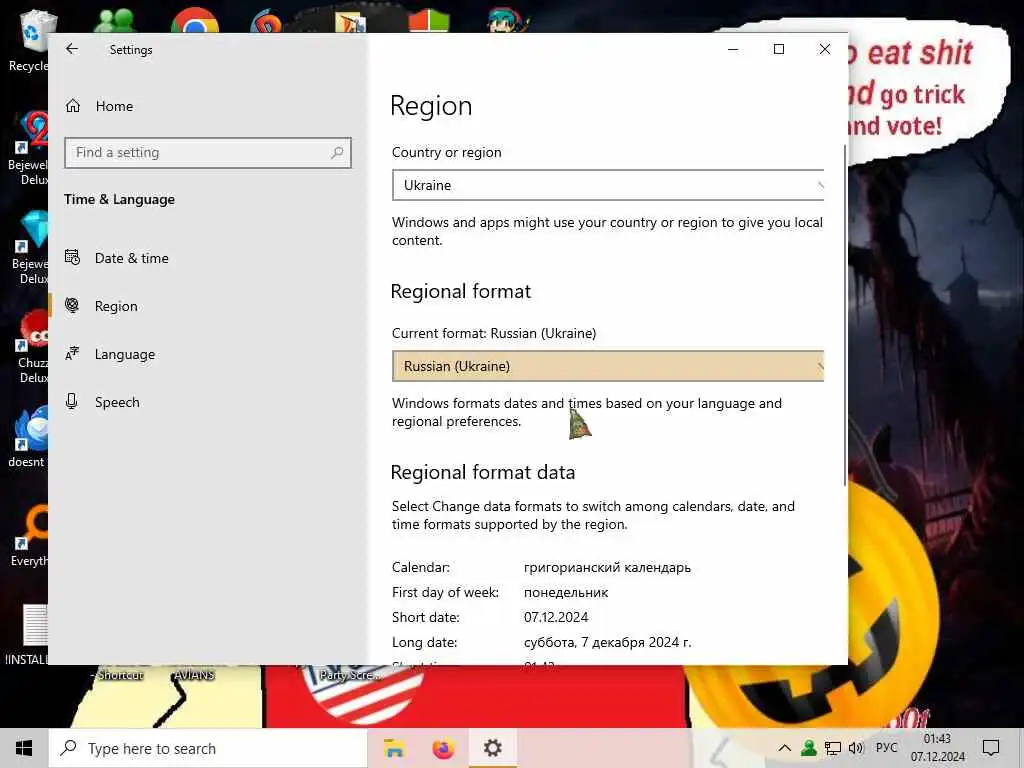Open Speech settings

[117, 402]
